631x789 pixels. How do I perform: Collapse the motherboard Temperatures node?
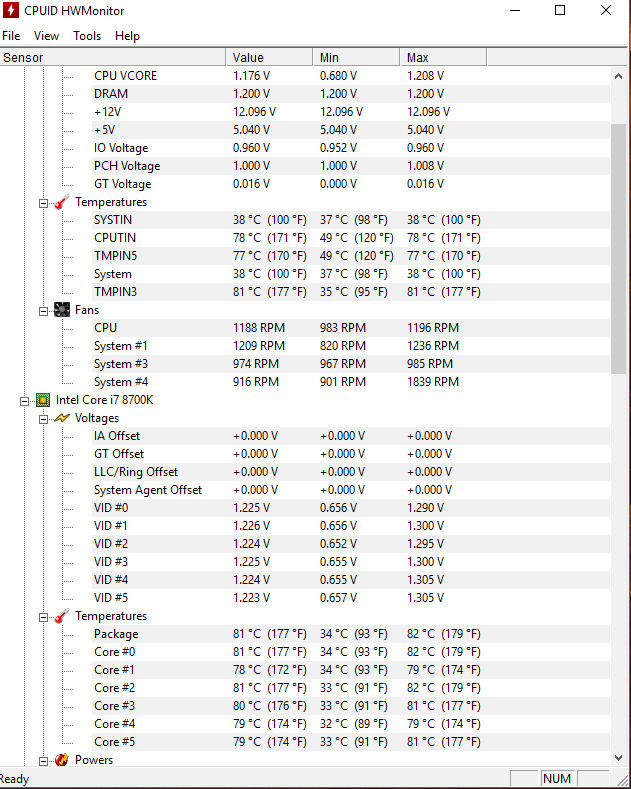[x=44, y=202]
